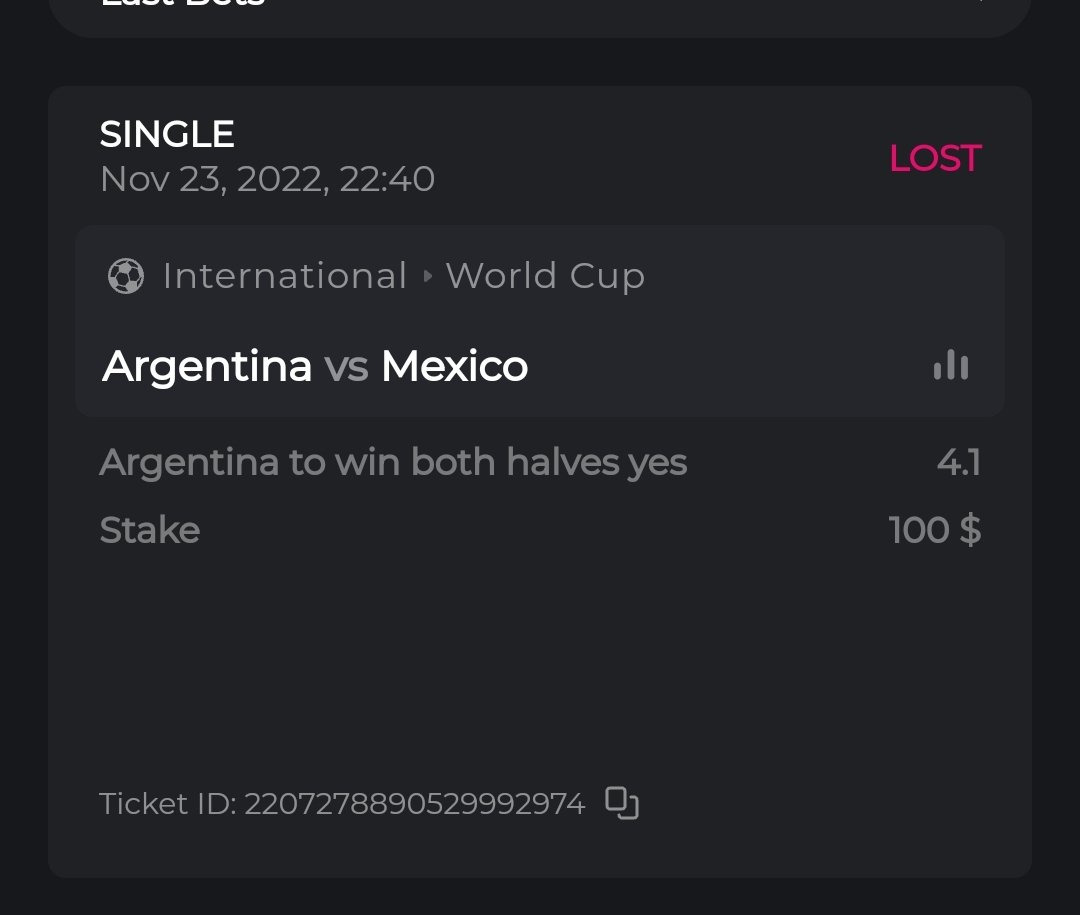This screenshot has height=915, width=1080.
Task: Open the World Cup tournament link
Action: (545, 276)
